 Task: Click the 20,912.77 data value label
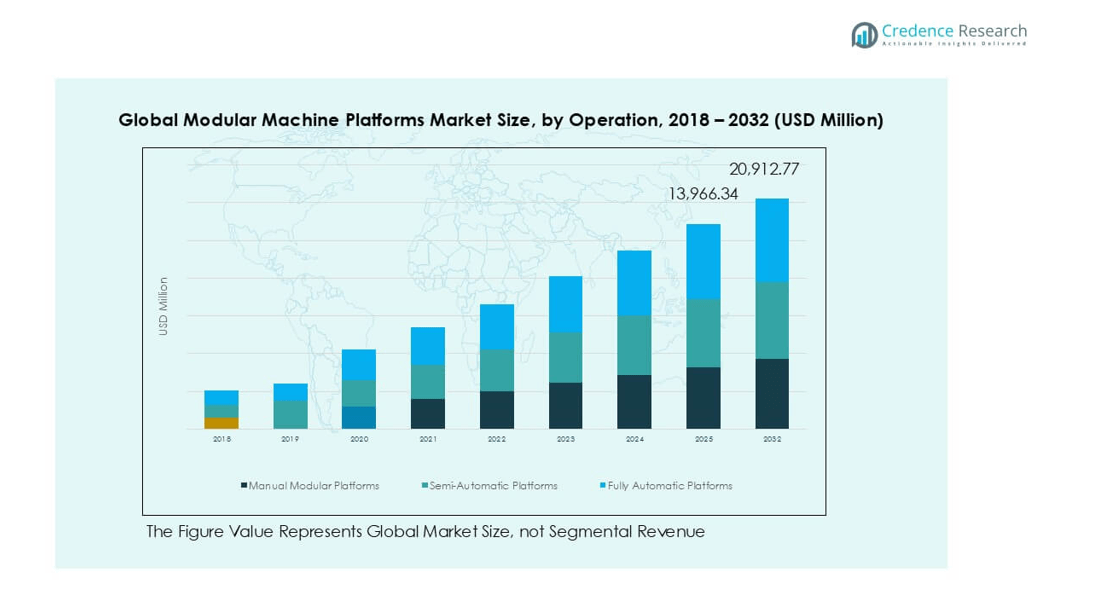click(x=763, y=169)
